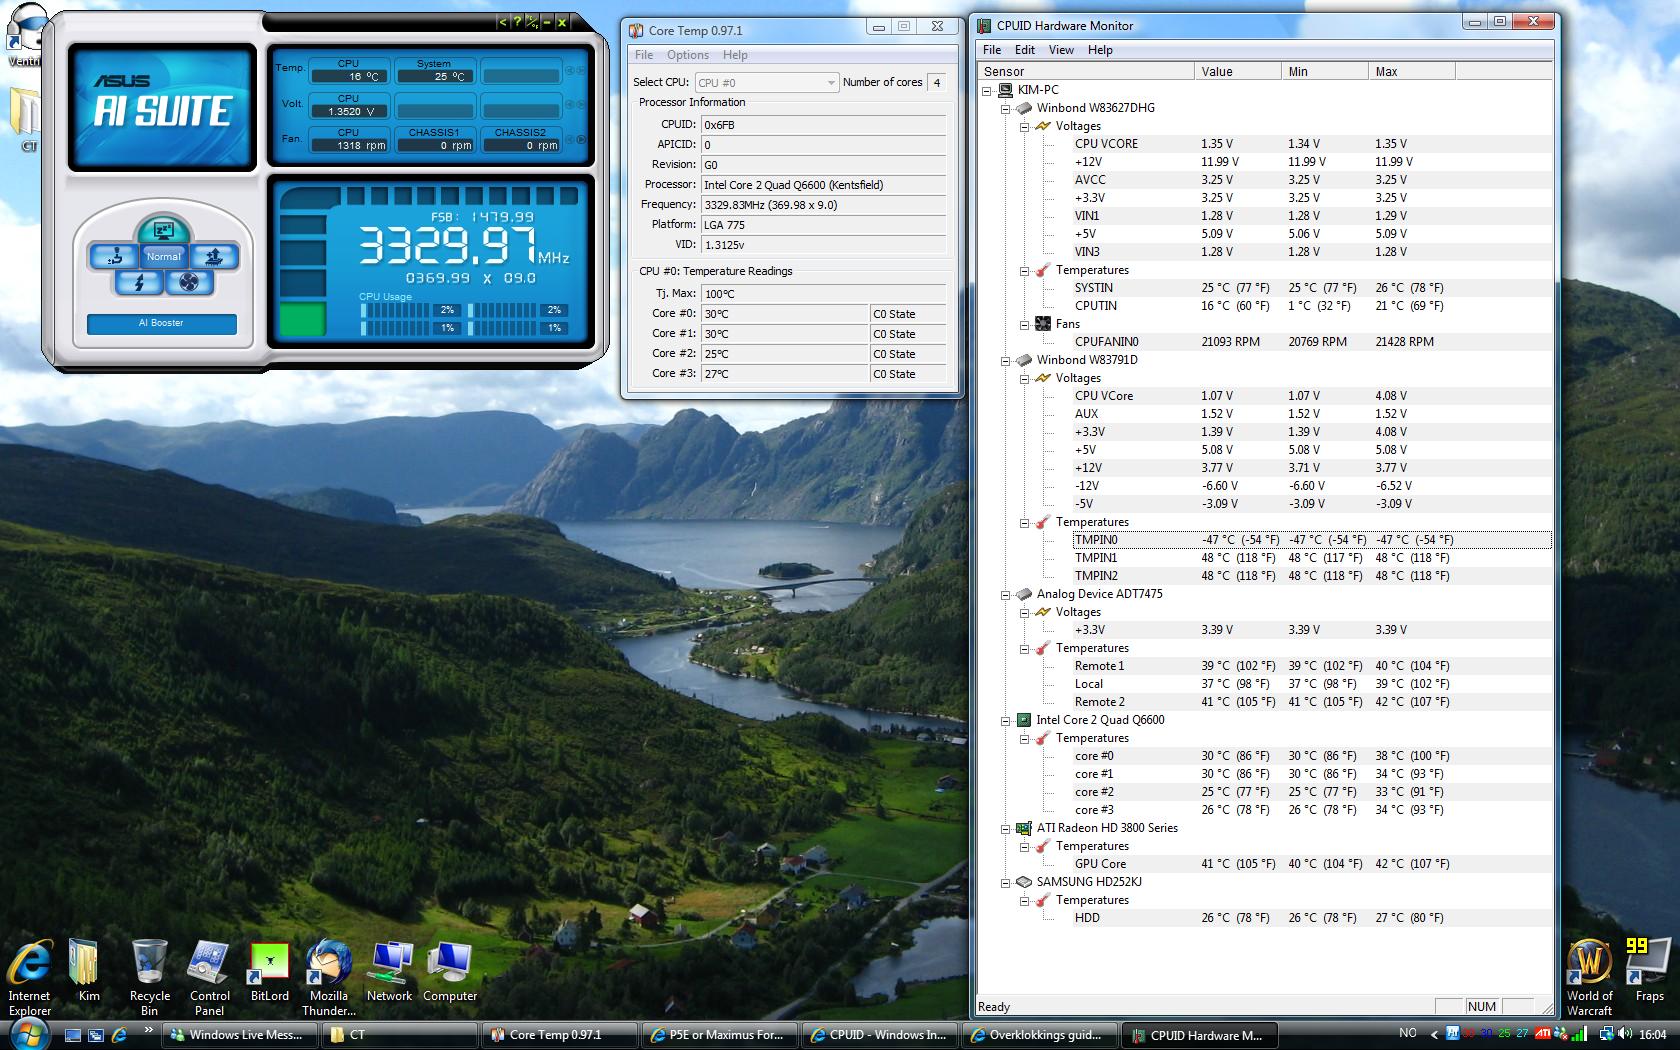The image size is (1680, 1050).
Task: Open the Network desktop icon
Action: (389, 970)
